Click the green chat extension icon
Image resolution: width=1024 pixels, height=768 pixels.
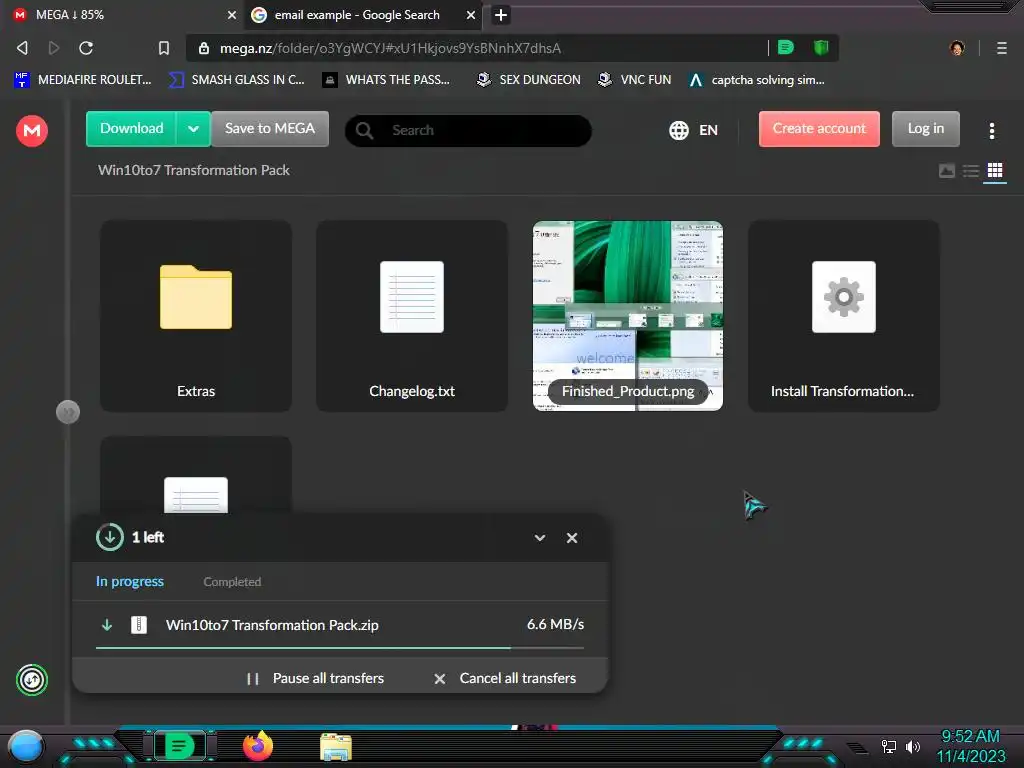786,47
